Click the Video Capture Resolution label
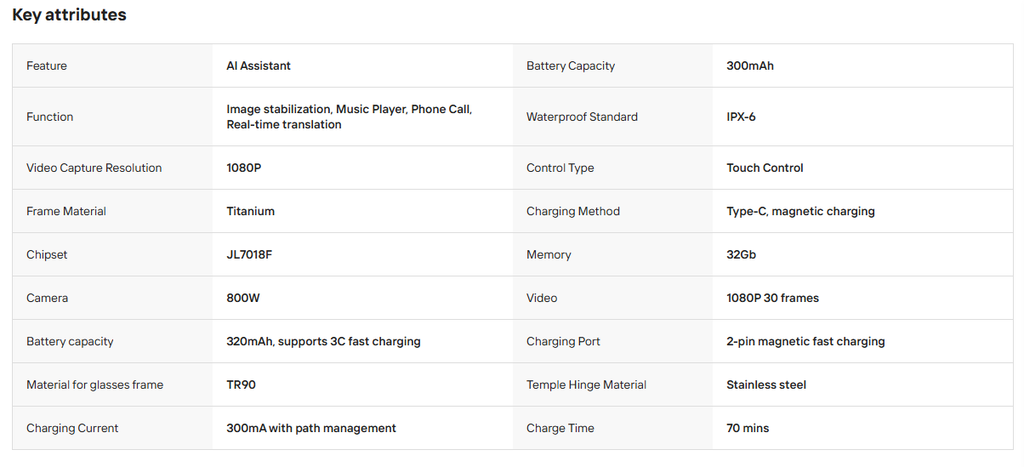The width and height of the screenshot is (1024, 467). 94,168
